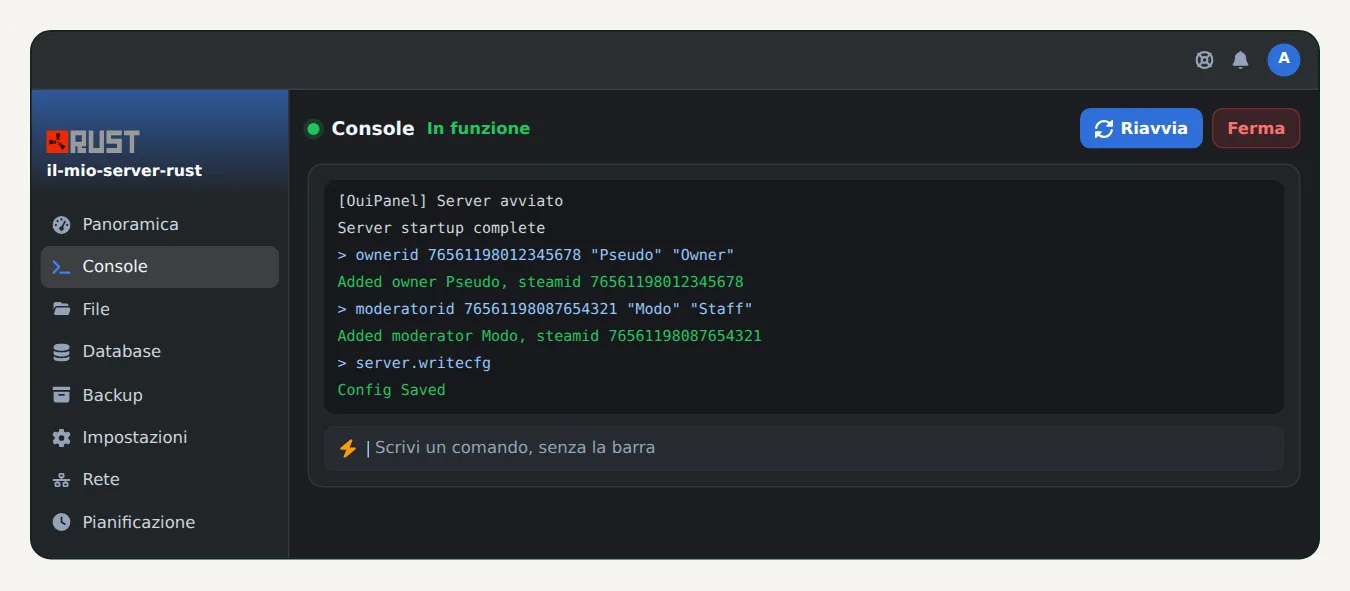The width and height of the screenshot is (1350, 591).
Task: Click the "> server.writecfg" log line
Action: [x=414, y=363]
